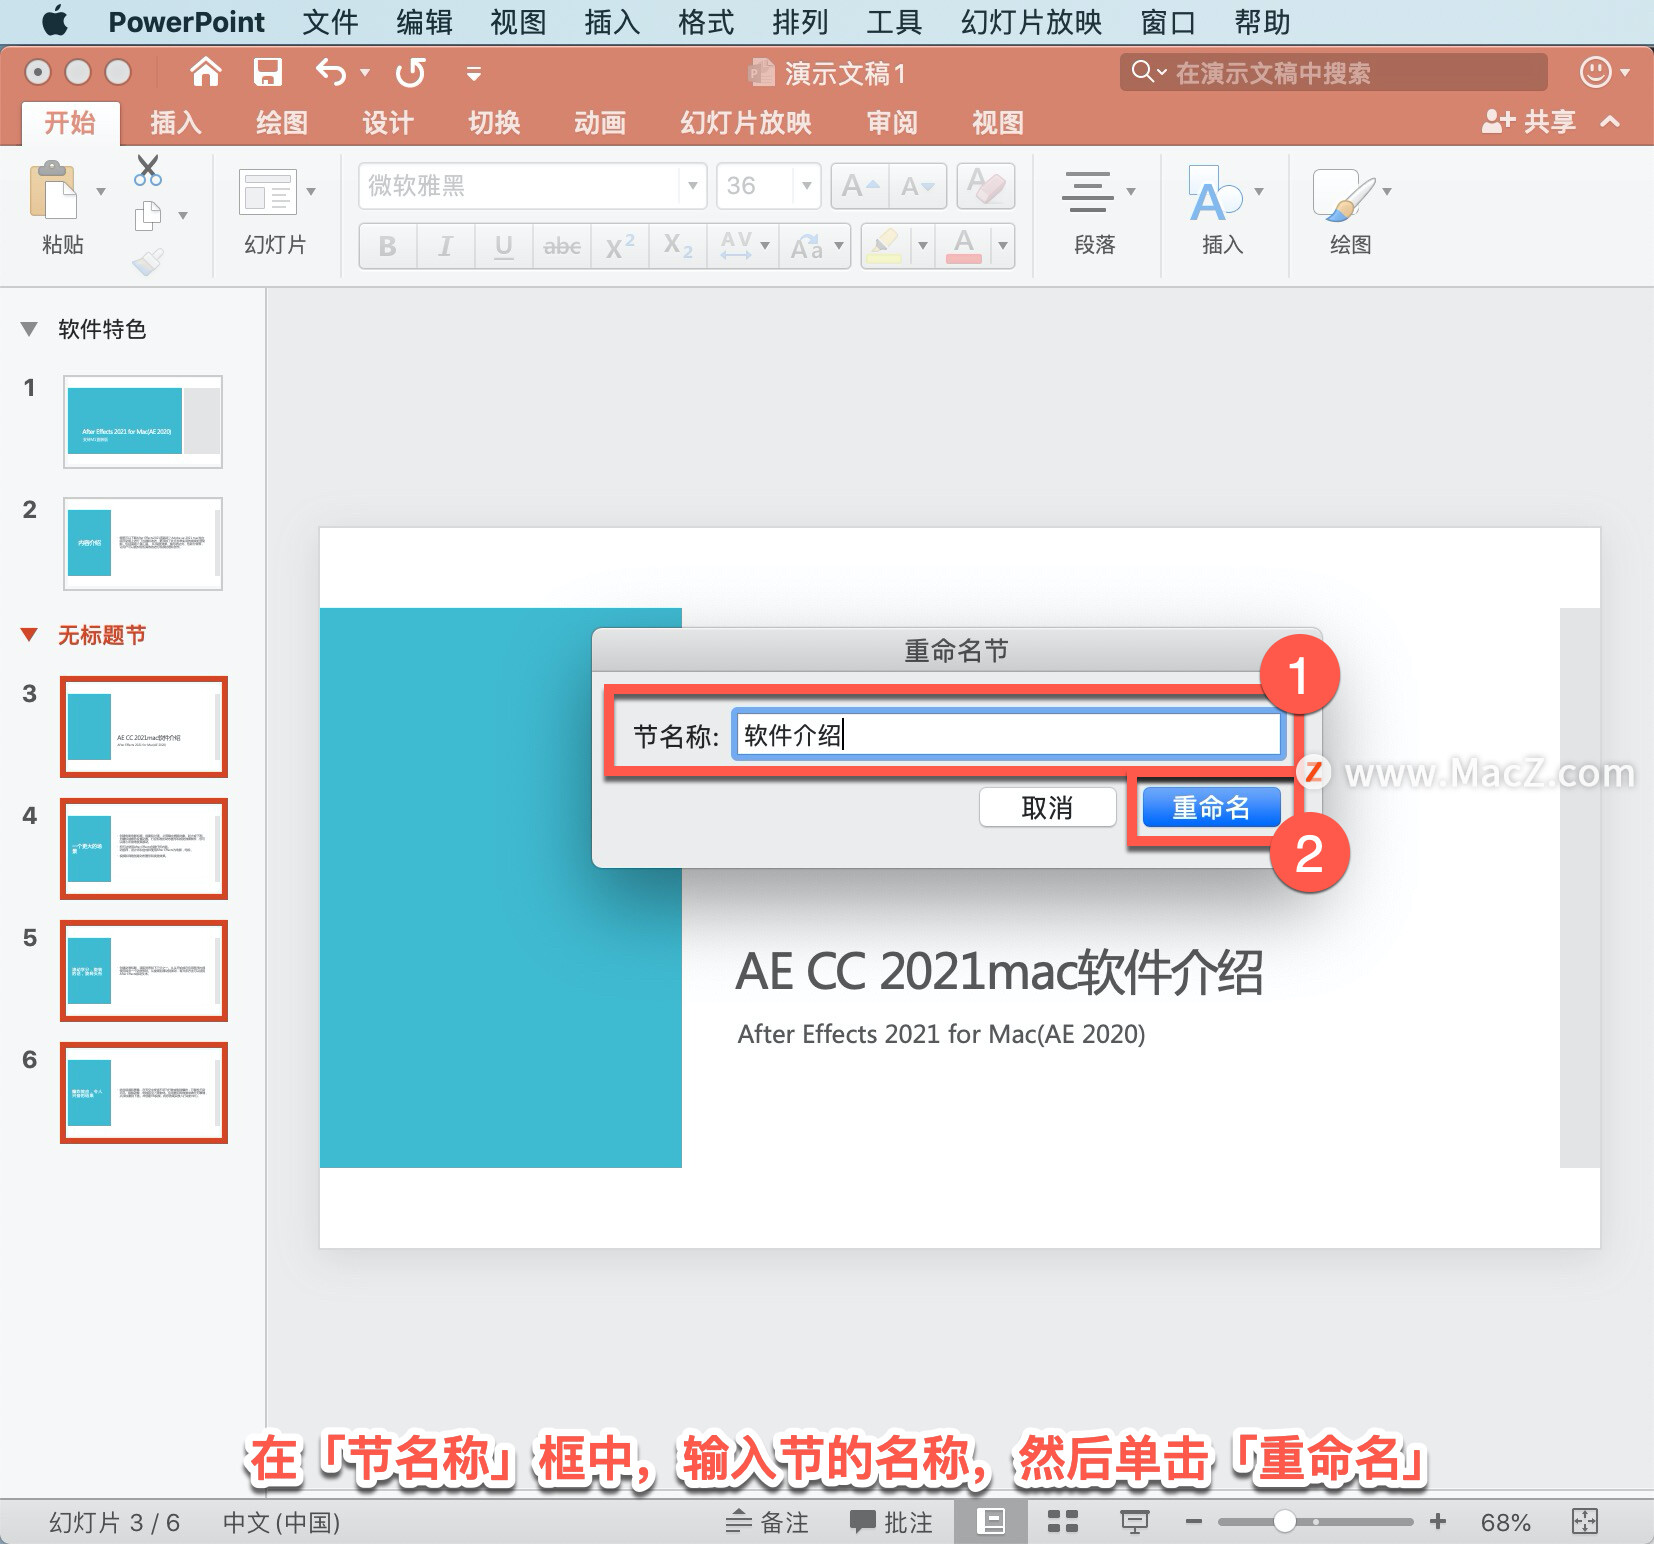
Task: Click the Save floppy disk icon
Action: tap(267, 72)
